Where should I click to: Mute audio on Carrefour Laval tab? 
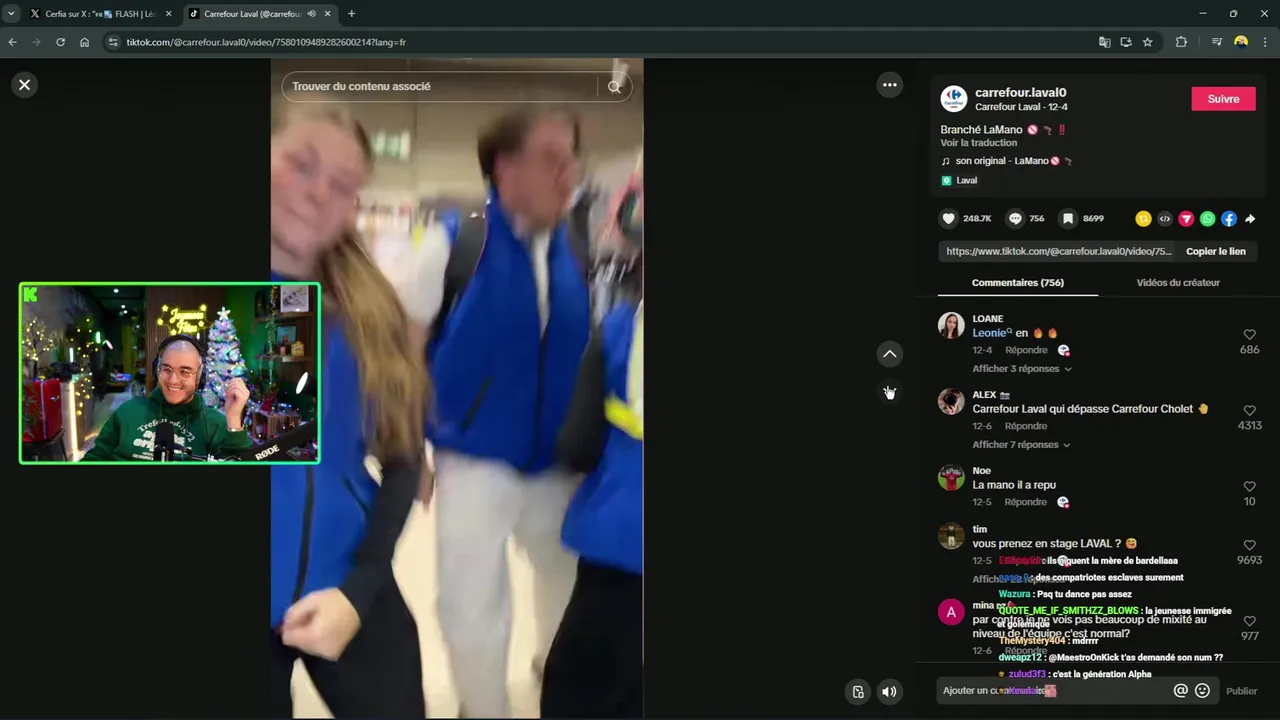pyautogui.click(x=312, y=14)
